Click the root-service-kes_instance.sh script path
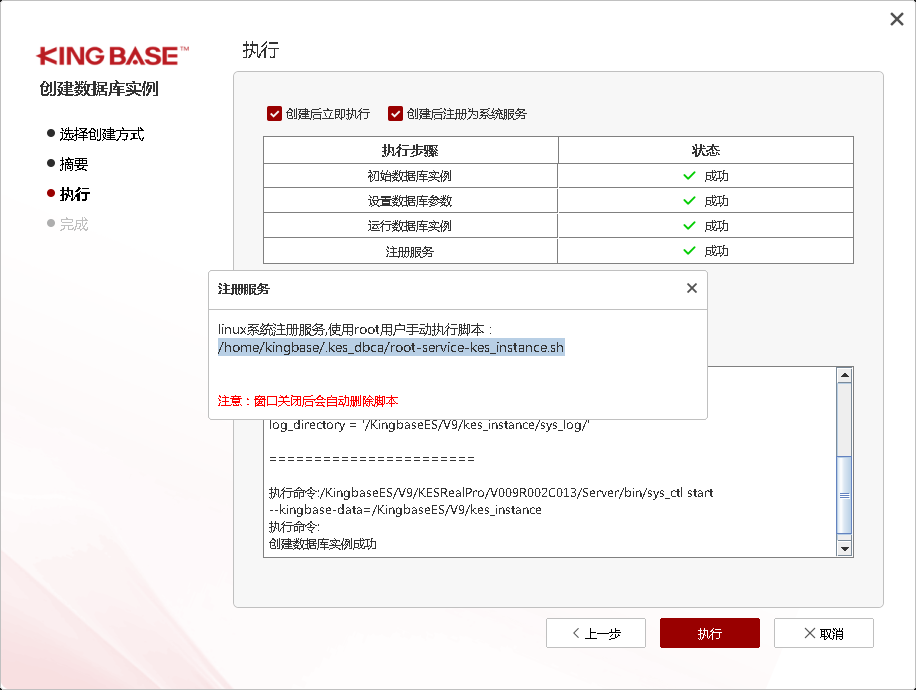Viewport: 916px width, 690px height. [x=391, y=347]
